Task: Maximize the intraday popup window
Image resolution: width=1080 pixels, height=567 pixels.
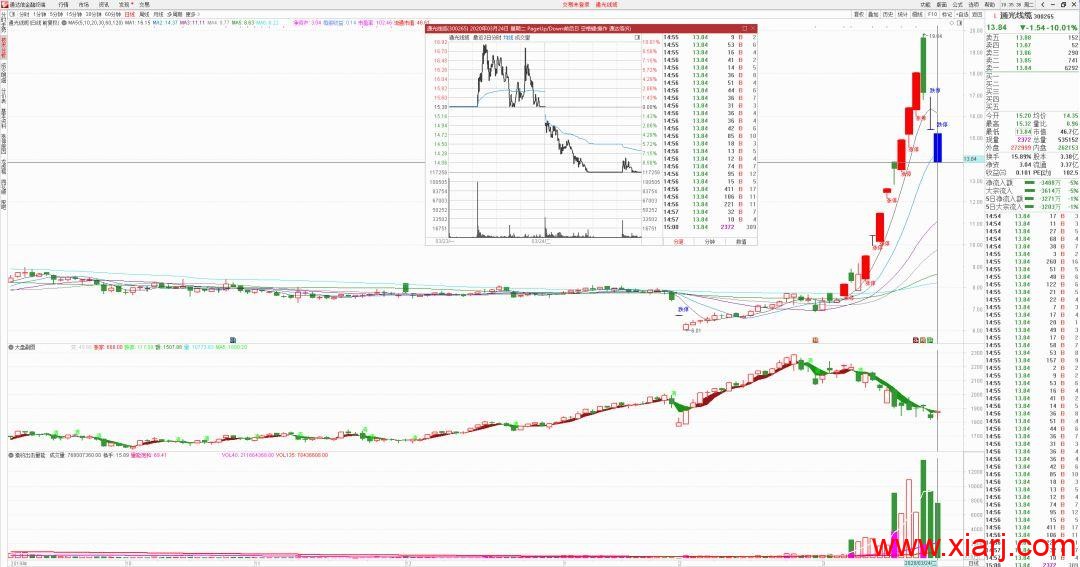Action: tap(745, 29)
